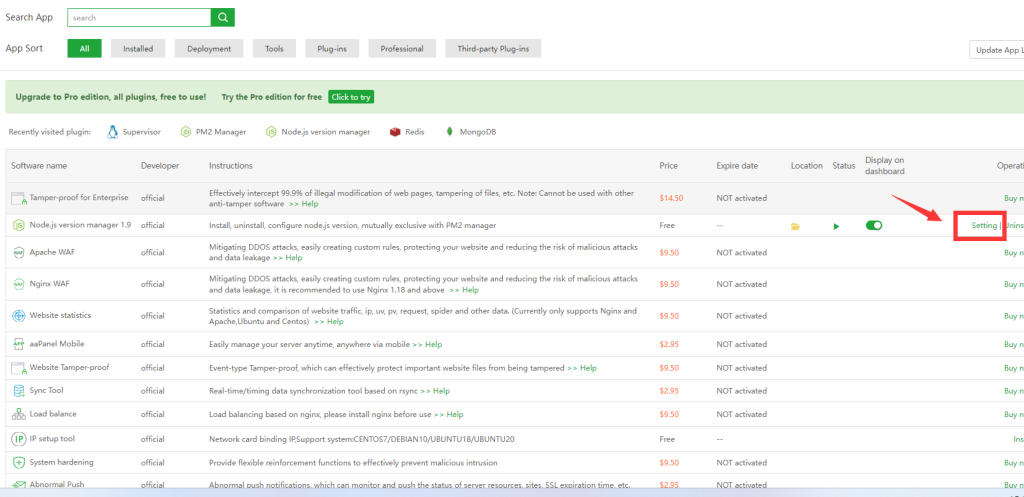
Task: Click the aaPanel Mobile app icon
Action: (18, 344)
